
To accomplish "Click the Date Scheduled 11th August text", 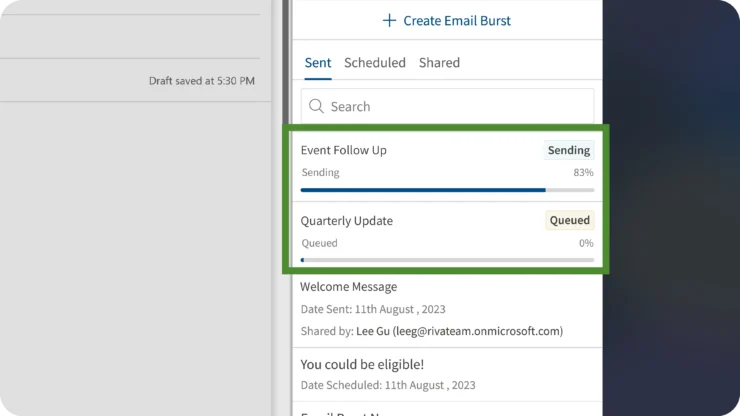I will point(388,385).
